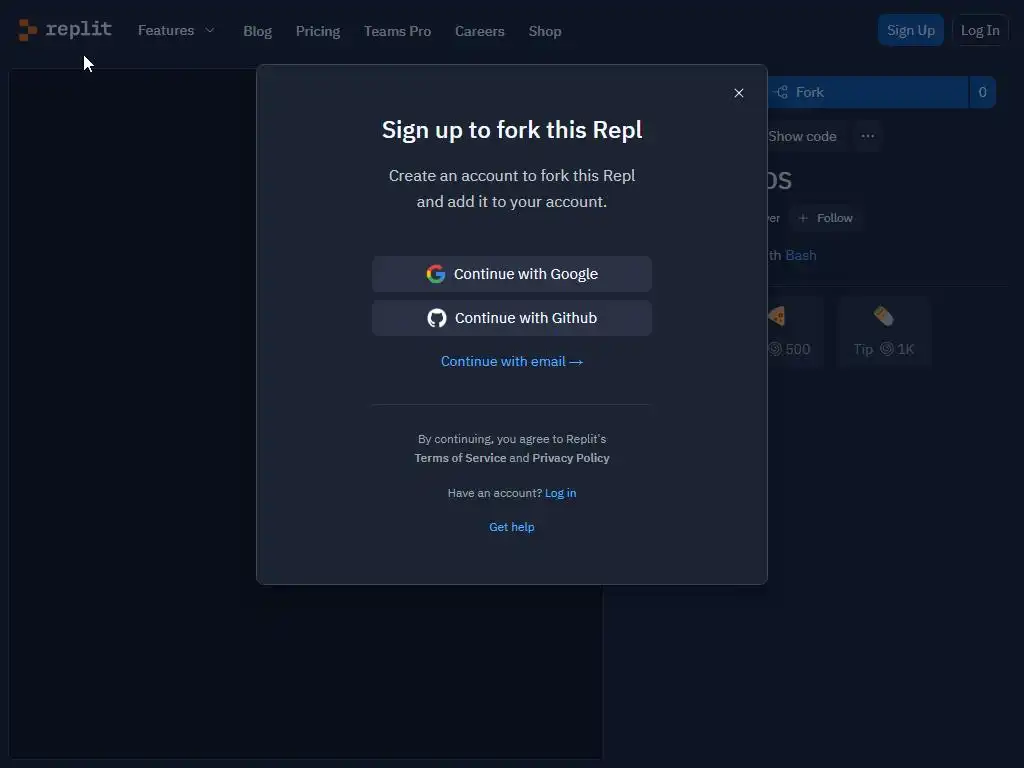Click the plus Follow button
Viewport: 1024px width, 768px height.
click(825, 218)
